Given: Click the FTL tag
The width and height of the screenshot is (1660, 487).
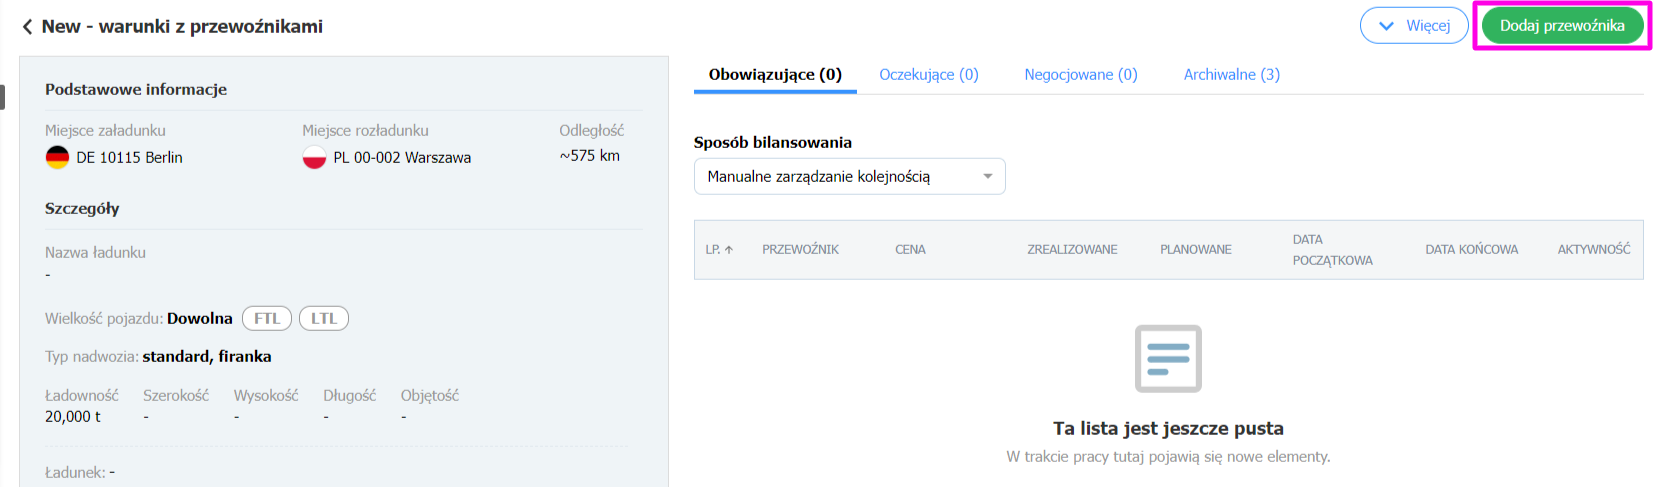Looking at the screenshot, I should (267, 318).
